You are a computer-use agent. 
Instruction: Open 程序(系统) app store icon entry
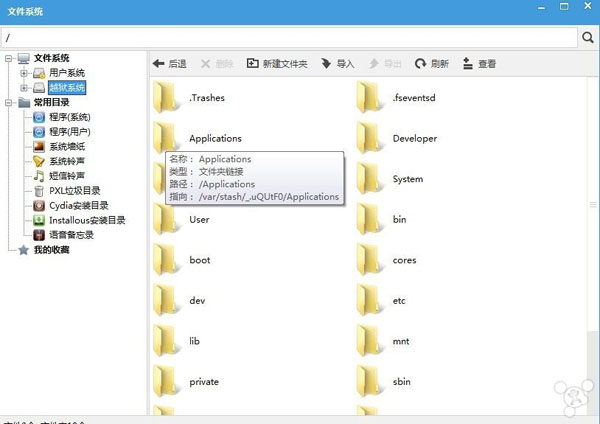click(x=62, y=117)
